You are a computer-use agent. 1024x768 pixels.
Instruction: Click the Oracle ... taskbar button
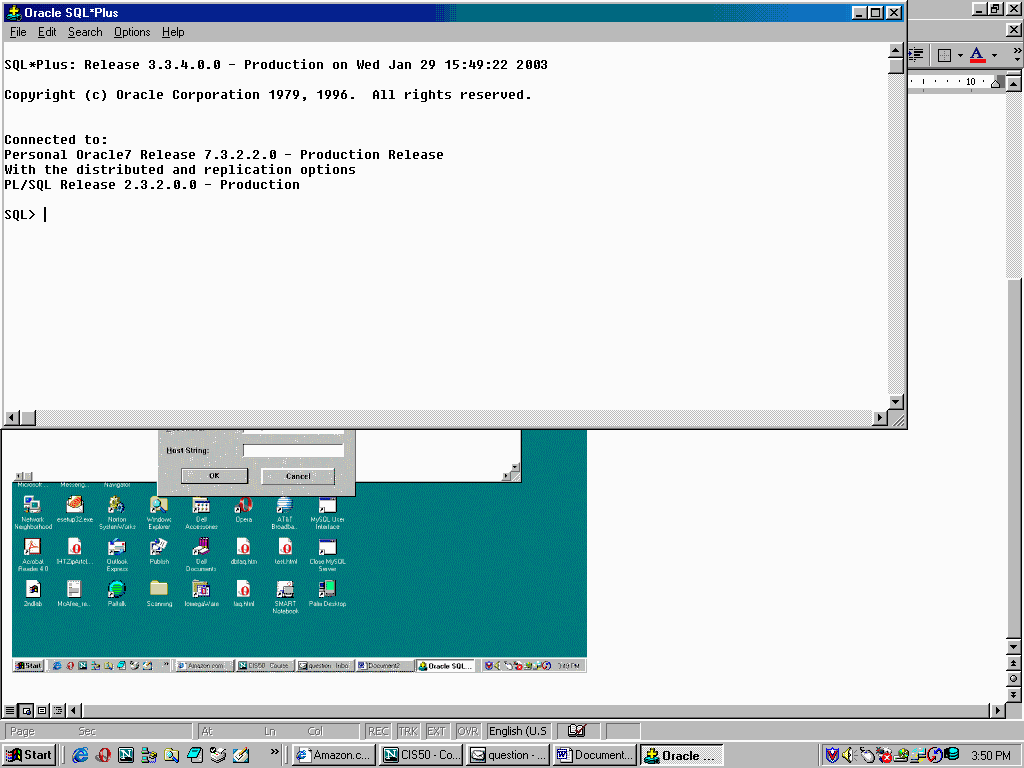[x=681, y=756]
